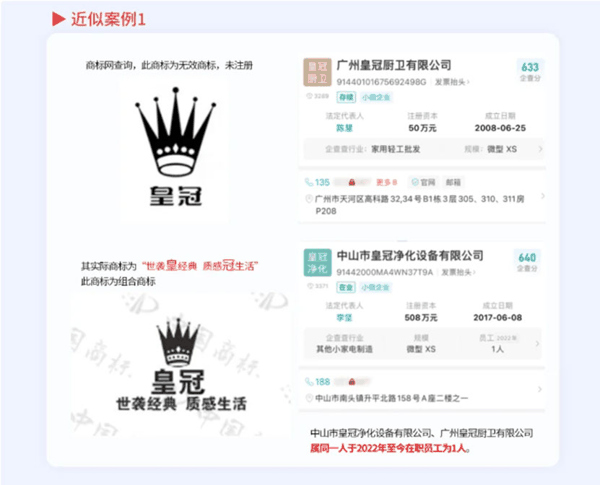Expand the 广州市天河区高科路 address row arrow
Viewport: 600px width, 485px height.
pos(541,197)
